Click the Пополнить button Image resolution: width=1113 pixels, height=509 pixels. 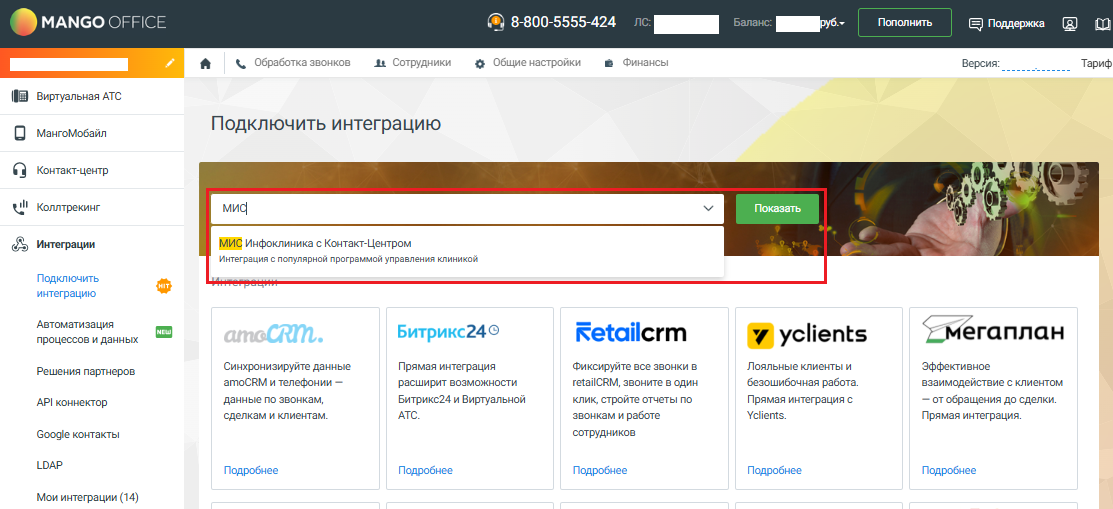pos(904,23)
